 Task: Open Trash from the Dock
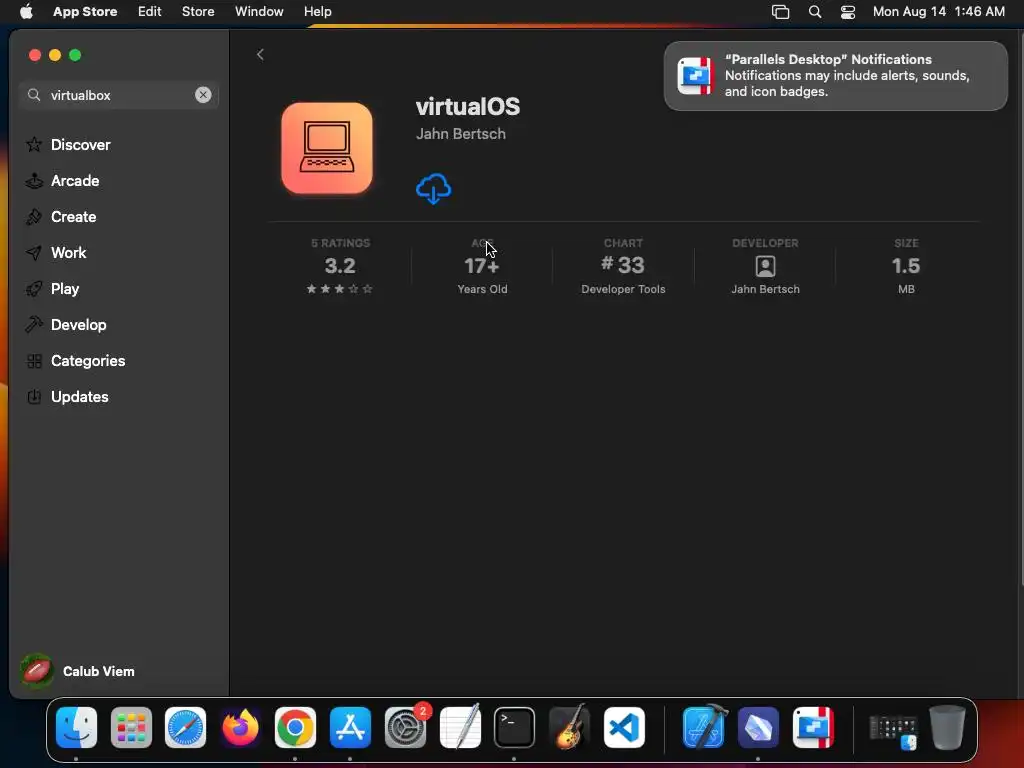(947, 727)
